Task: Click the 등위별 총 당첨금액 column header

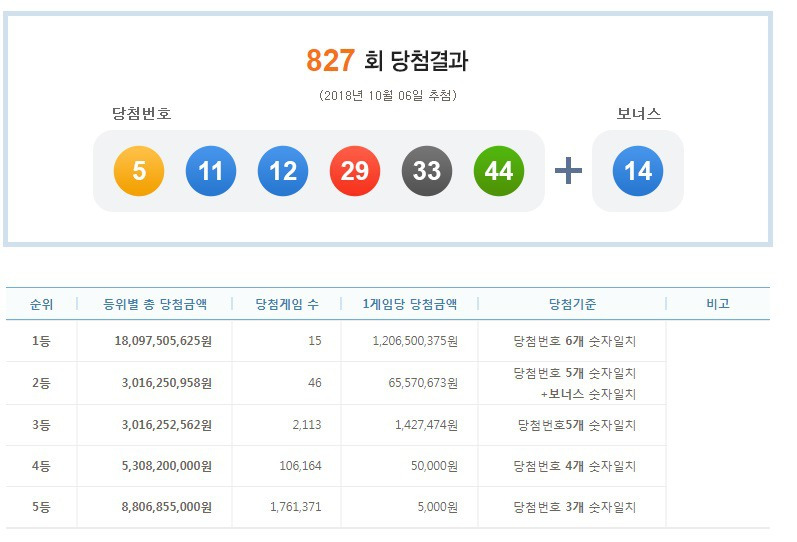Action: click(x=155, y=304)
